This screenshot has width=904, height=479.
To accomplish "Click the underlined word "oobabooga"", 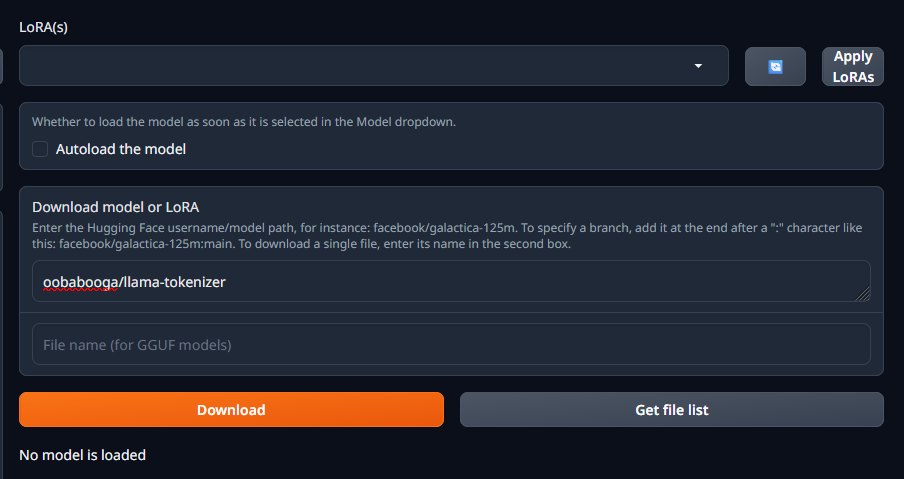I will point(79,283).
